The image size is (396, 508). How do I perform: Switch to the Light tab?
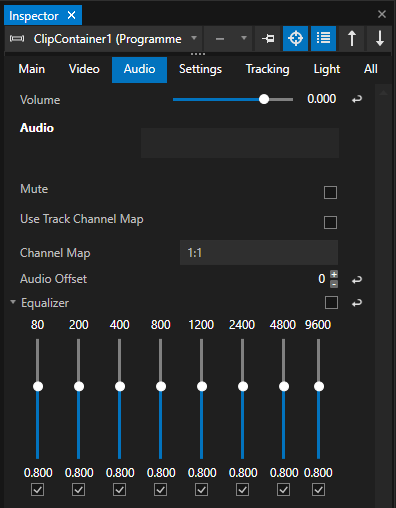tap(327, 69)
